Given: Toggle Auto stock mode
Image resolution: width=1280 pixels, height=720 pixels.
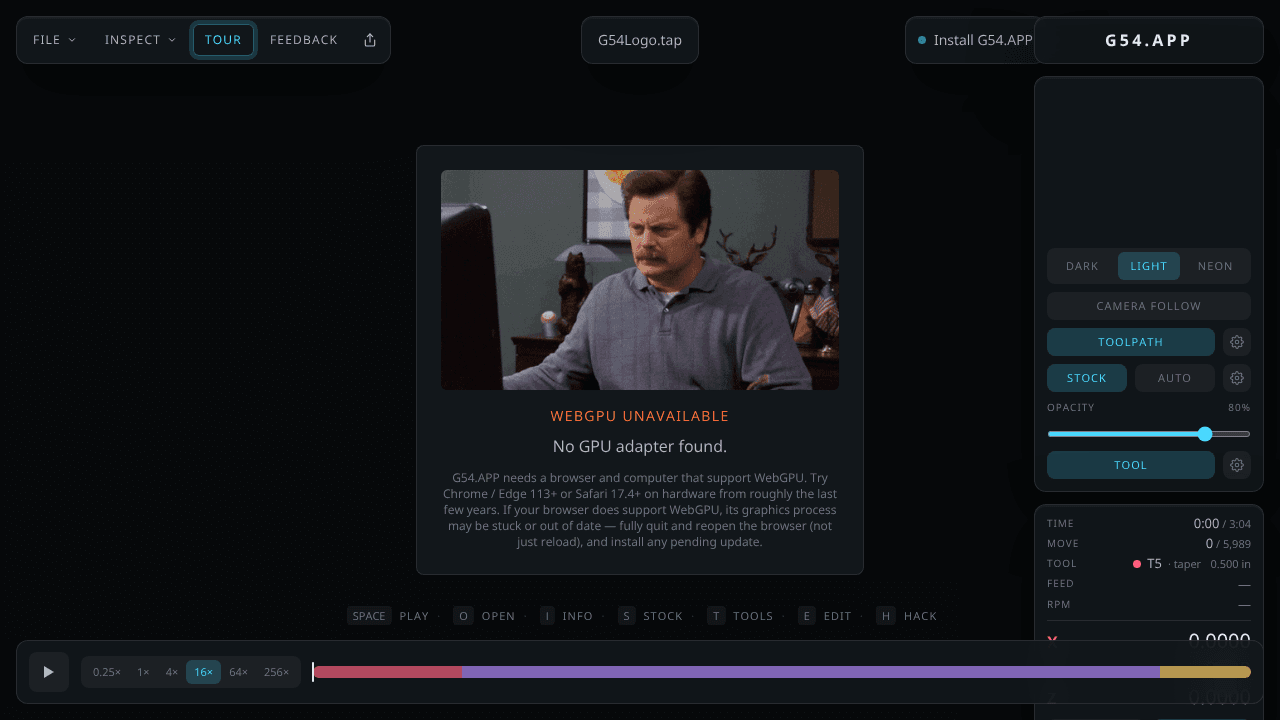Looking at the screenshot, I should click(x=1175, y=378).
